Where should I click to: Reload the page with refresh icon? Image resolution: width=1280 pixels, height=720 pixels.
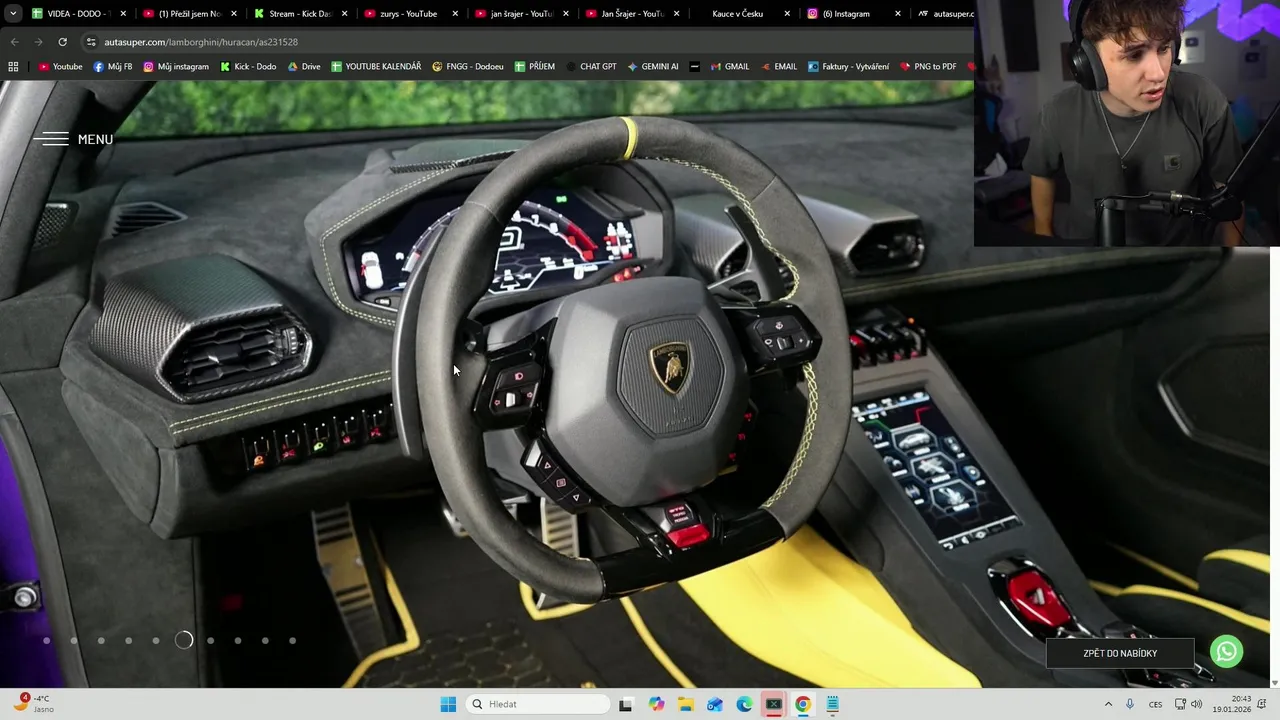click(x=62, y=42)
